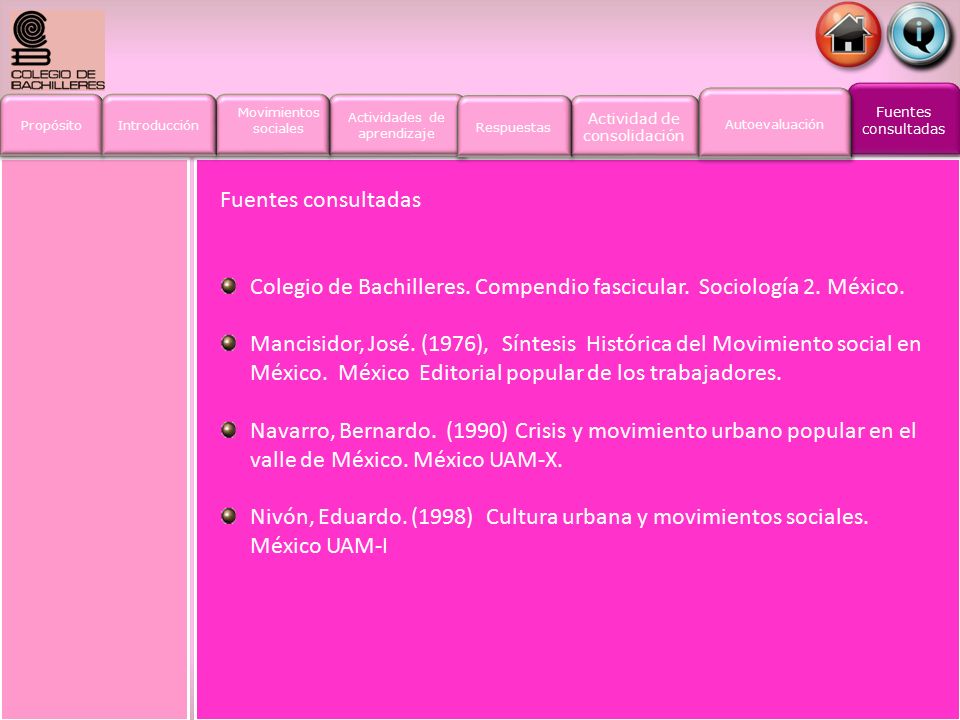
Task: Click the 'valle de México. México UAM-X.' line
Action: point(406,460)
